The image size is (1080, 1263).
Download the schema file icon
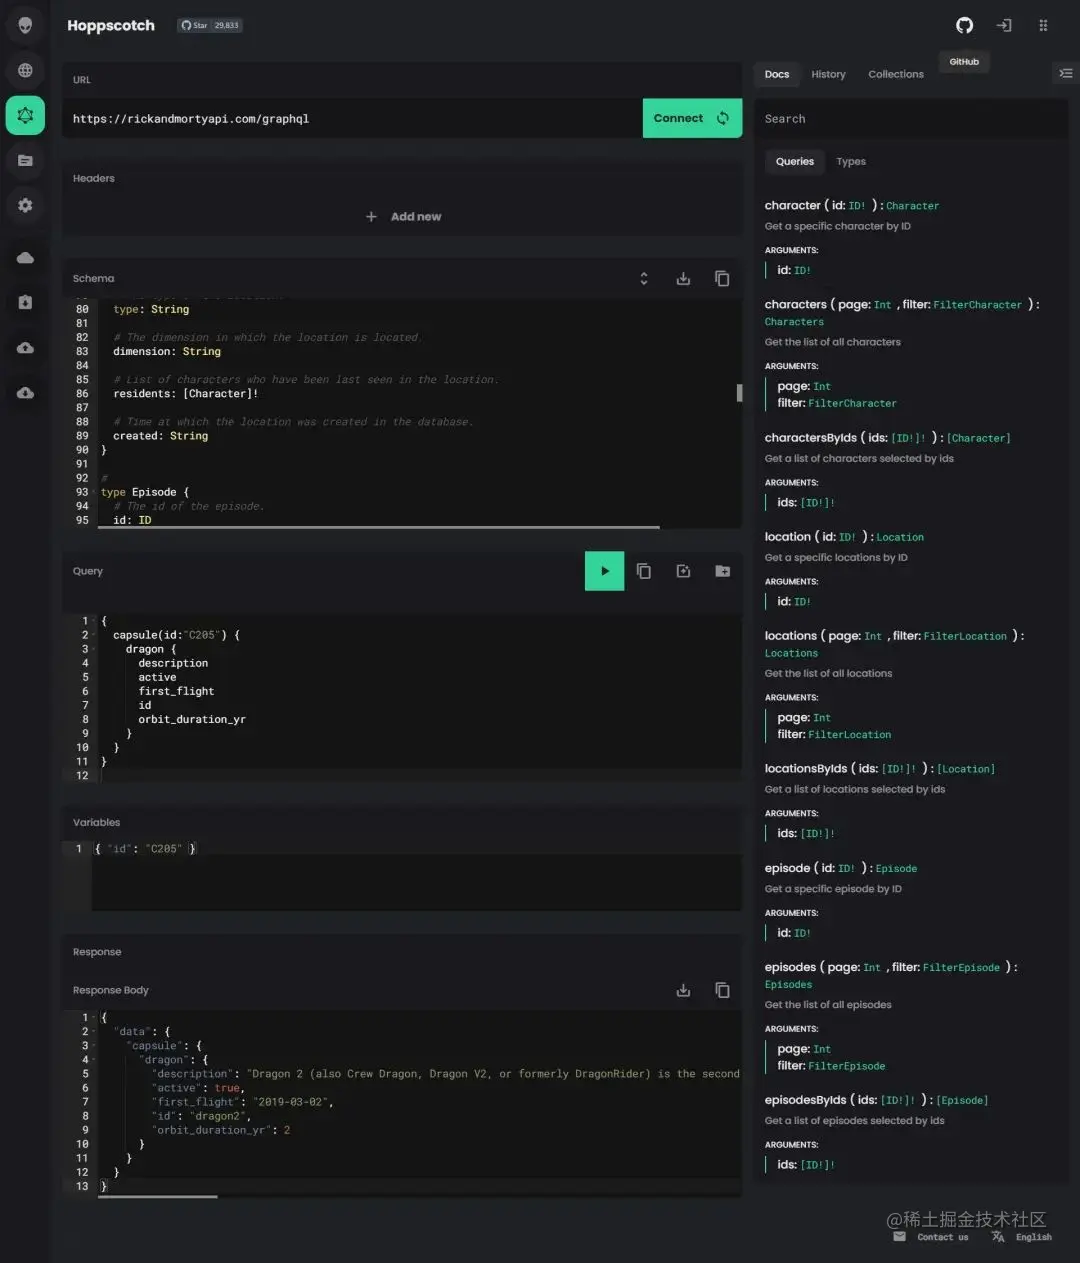(683, 278)
